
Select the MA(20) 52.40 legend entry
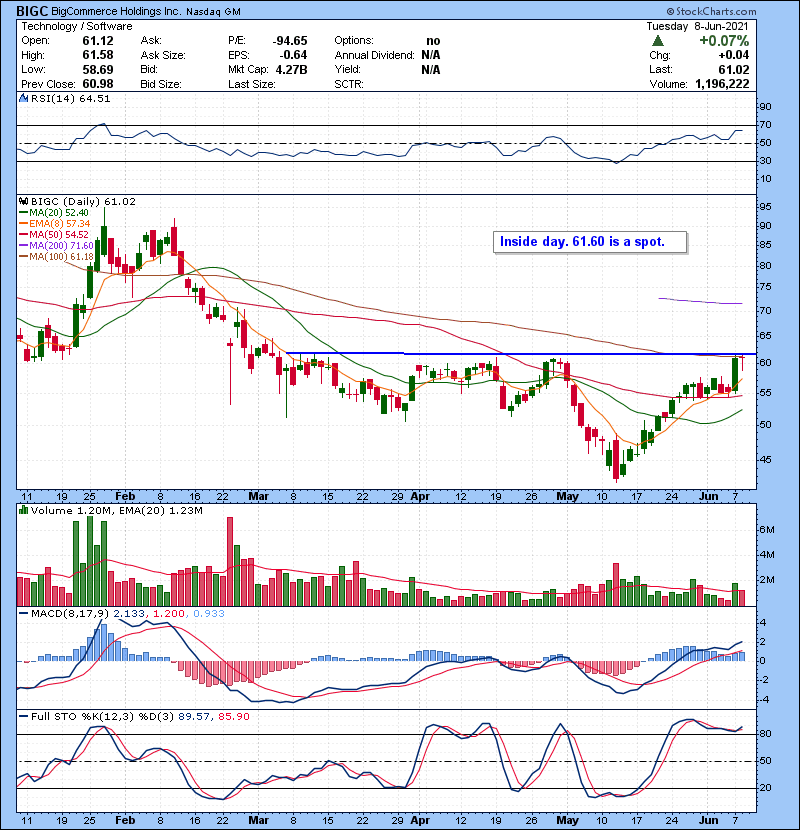[54, 213]
